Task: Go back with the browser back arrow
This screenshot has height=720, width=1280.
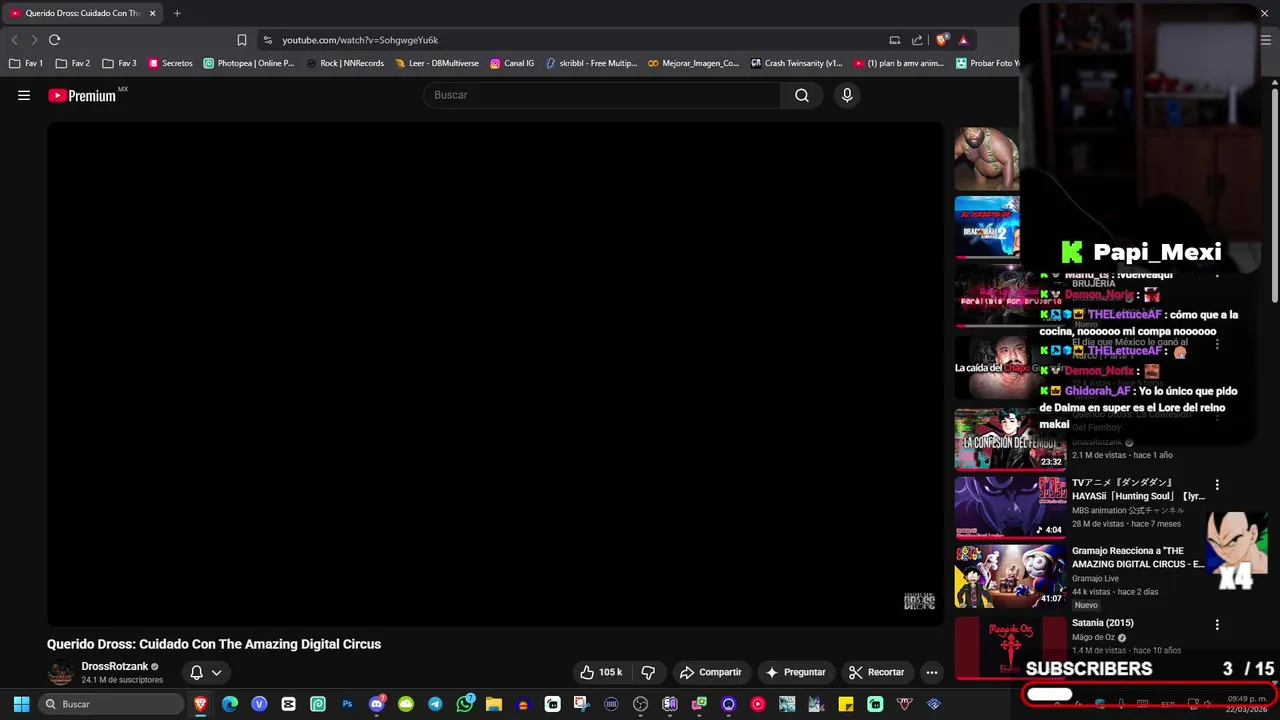Action: coord(14,40)
